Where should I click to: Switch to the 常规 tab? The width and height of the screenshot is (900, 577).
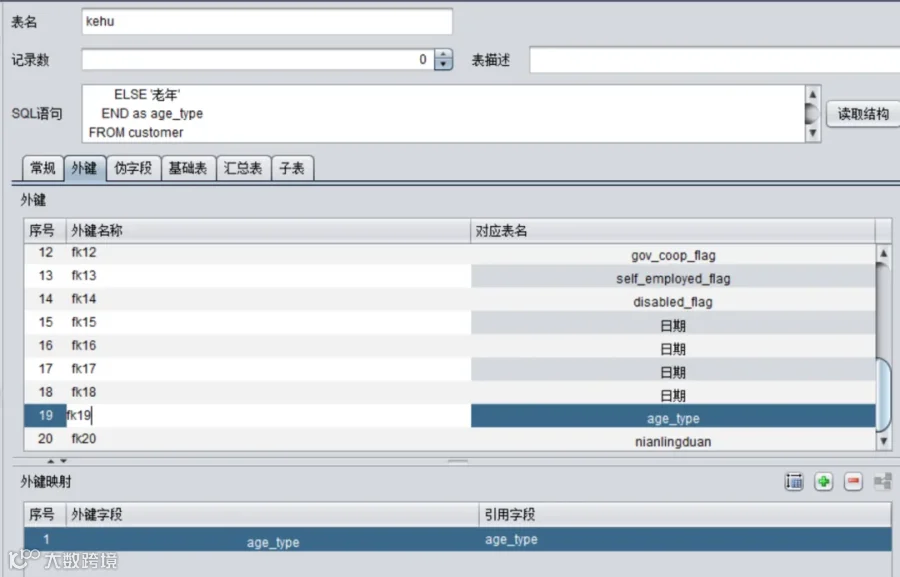click(x=43, y=168)
